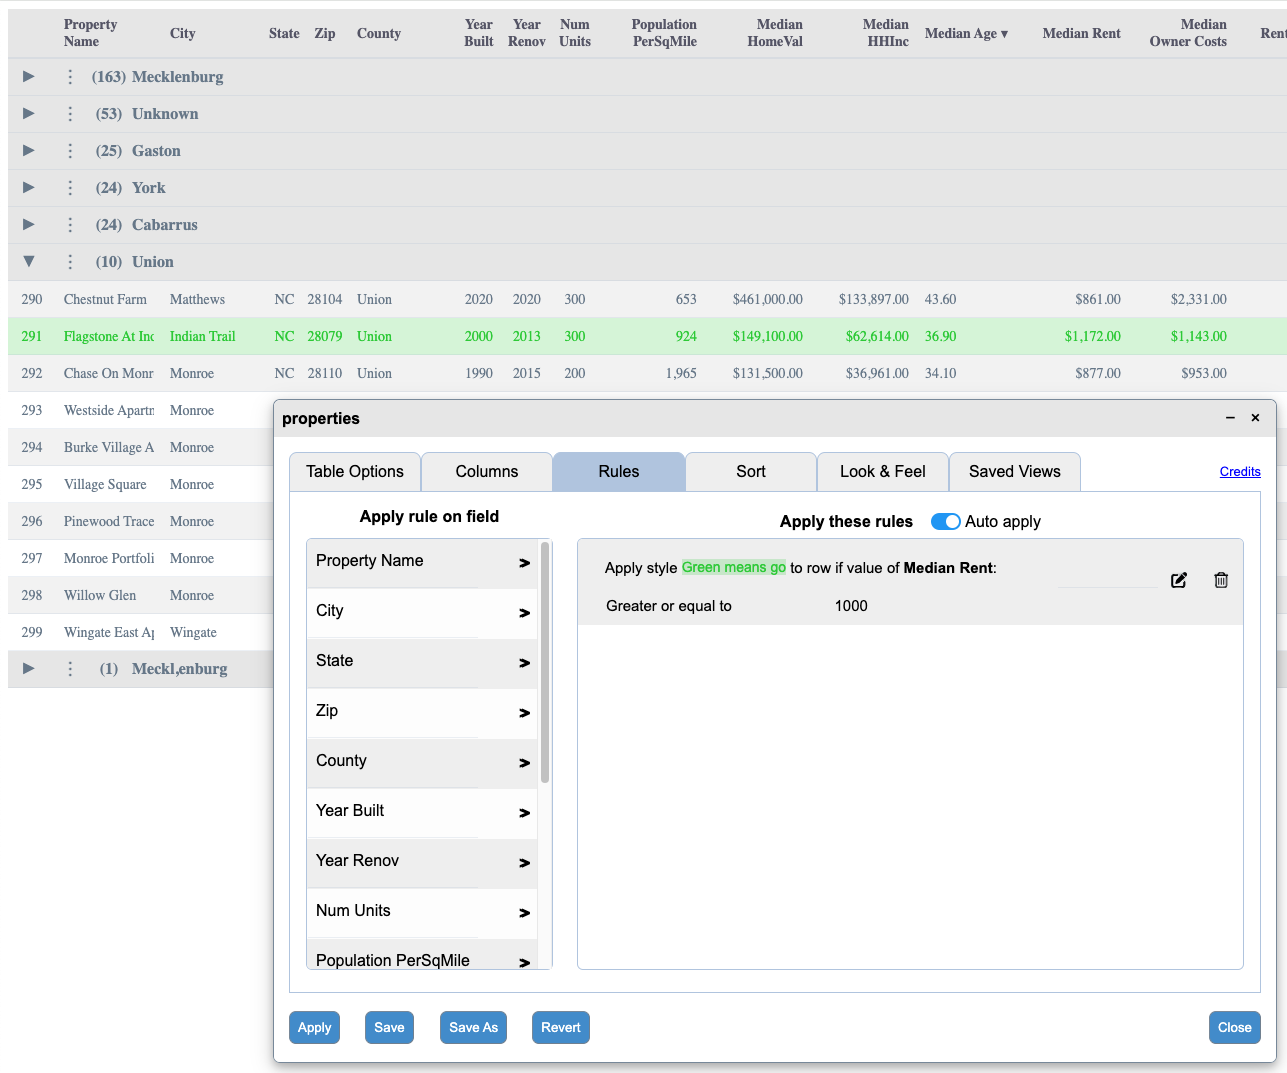Open the Look & Feel tab
This screenshot has width=1287, height=1073.
pos(882,472)
